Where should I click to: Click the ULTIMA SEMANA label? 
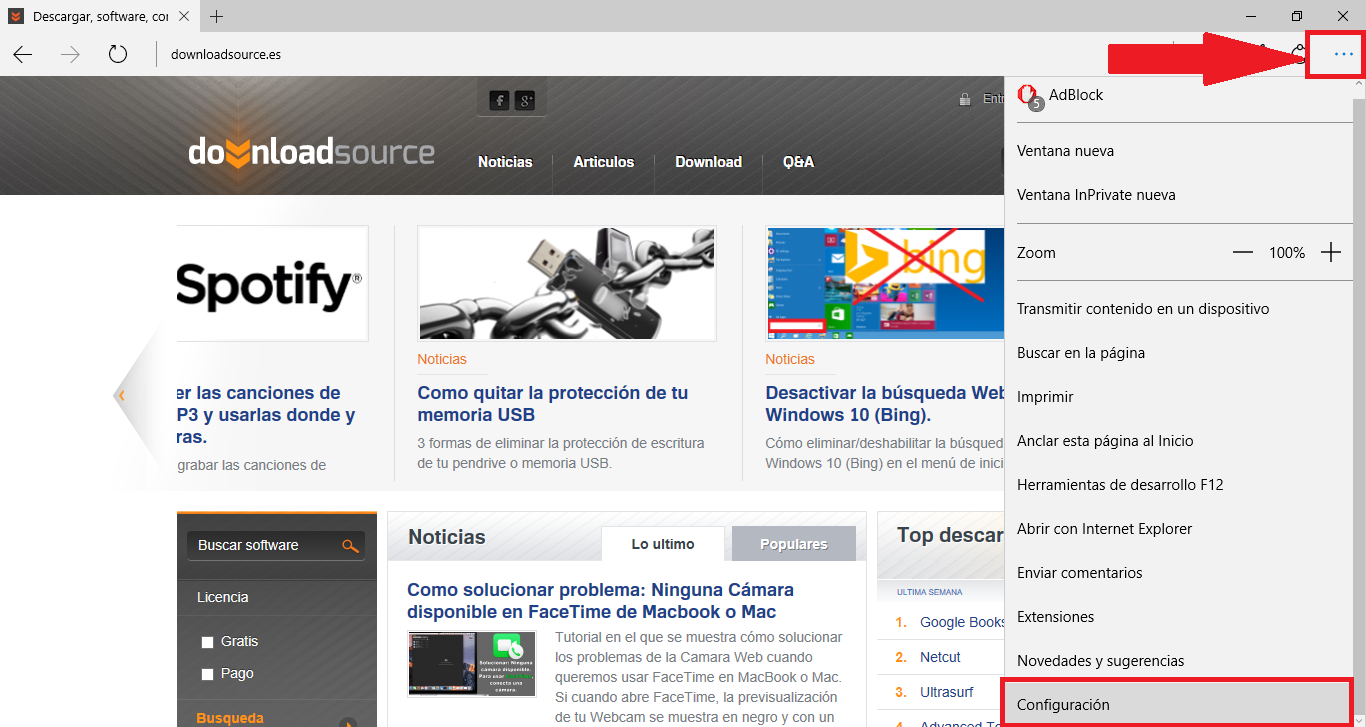click(x=930, y=592)
